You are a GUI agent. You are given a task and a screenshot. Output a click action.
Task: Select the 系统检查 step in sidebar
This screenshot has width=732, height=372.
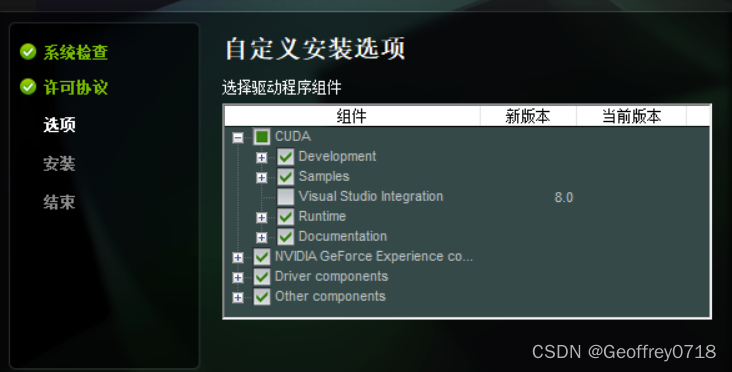coord(76,52)
